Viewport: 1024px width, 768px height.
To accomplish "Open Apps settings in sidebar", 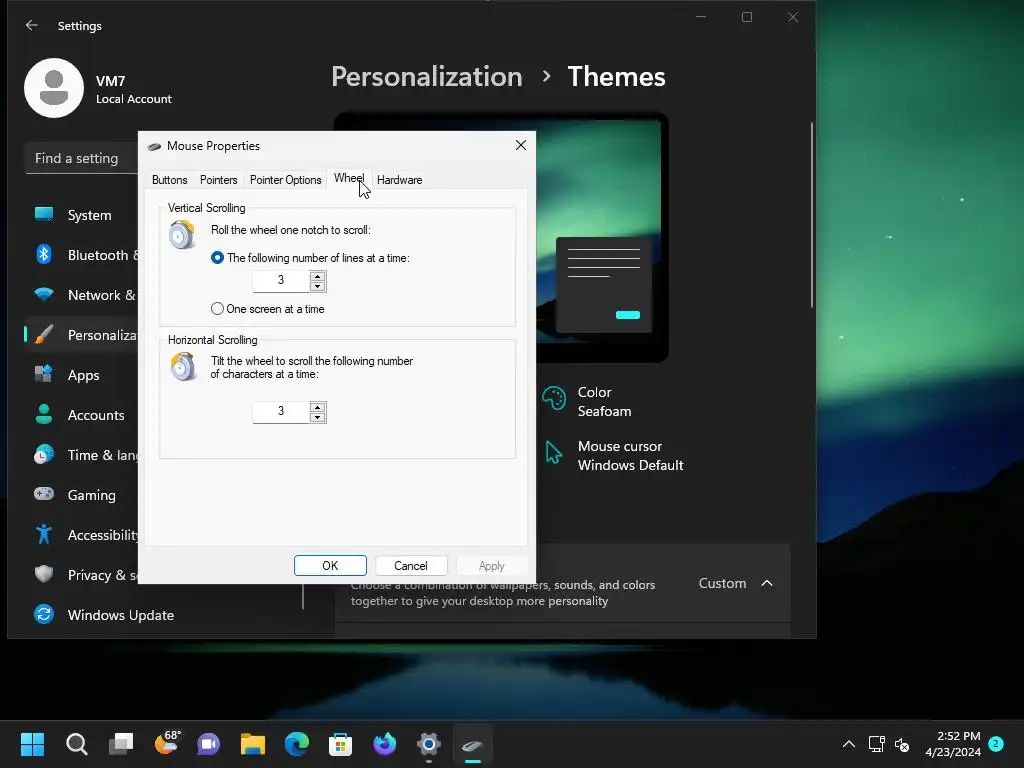I will coord(82,375).
